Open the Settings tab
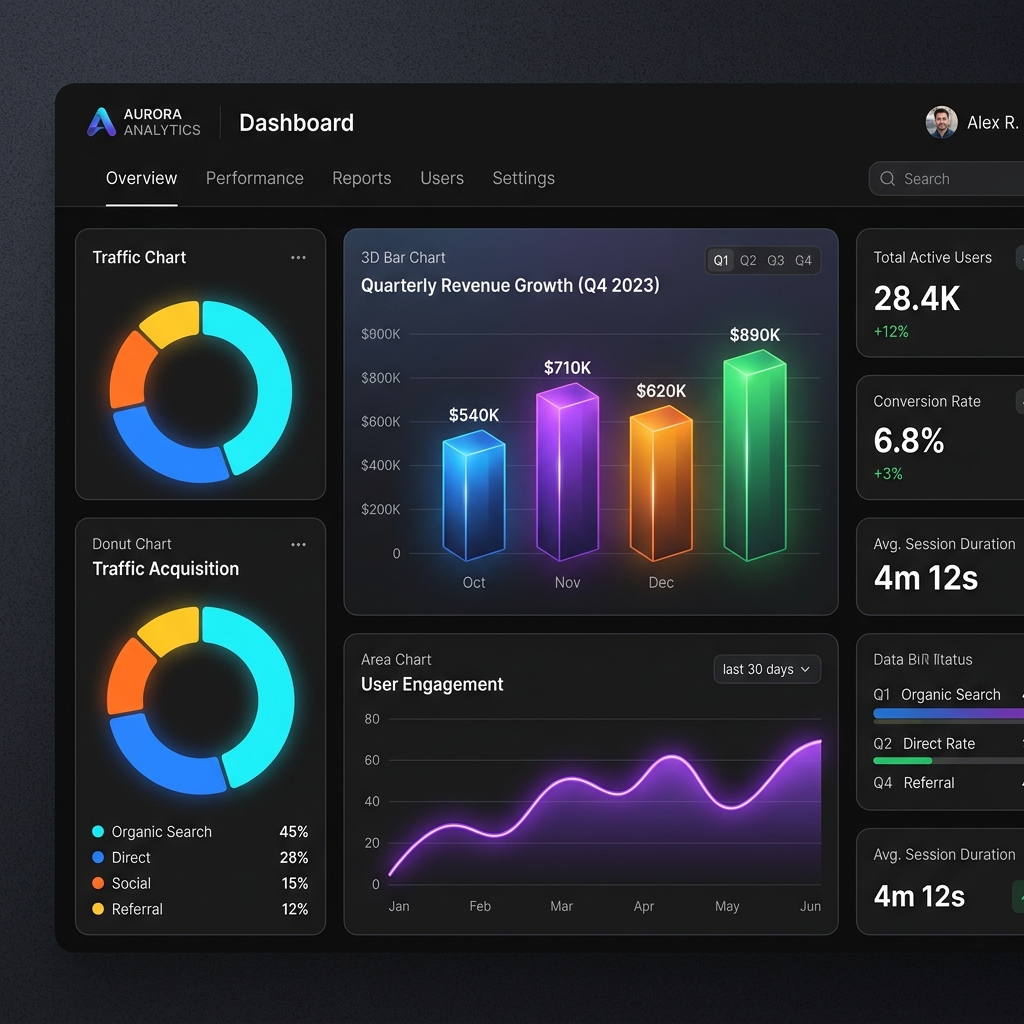1024x1024 pixels. click(x=524, y=178)
